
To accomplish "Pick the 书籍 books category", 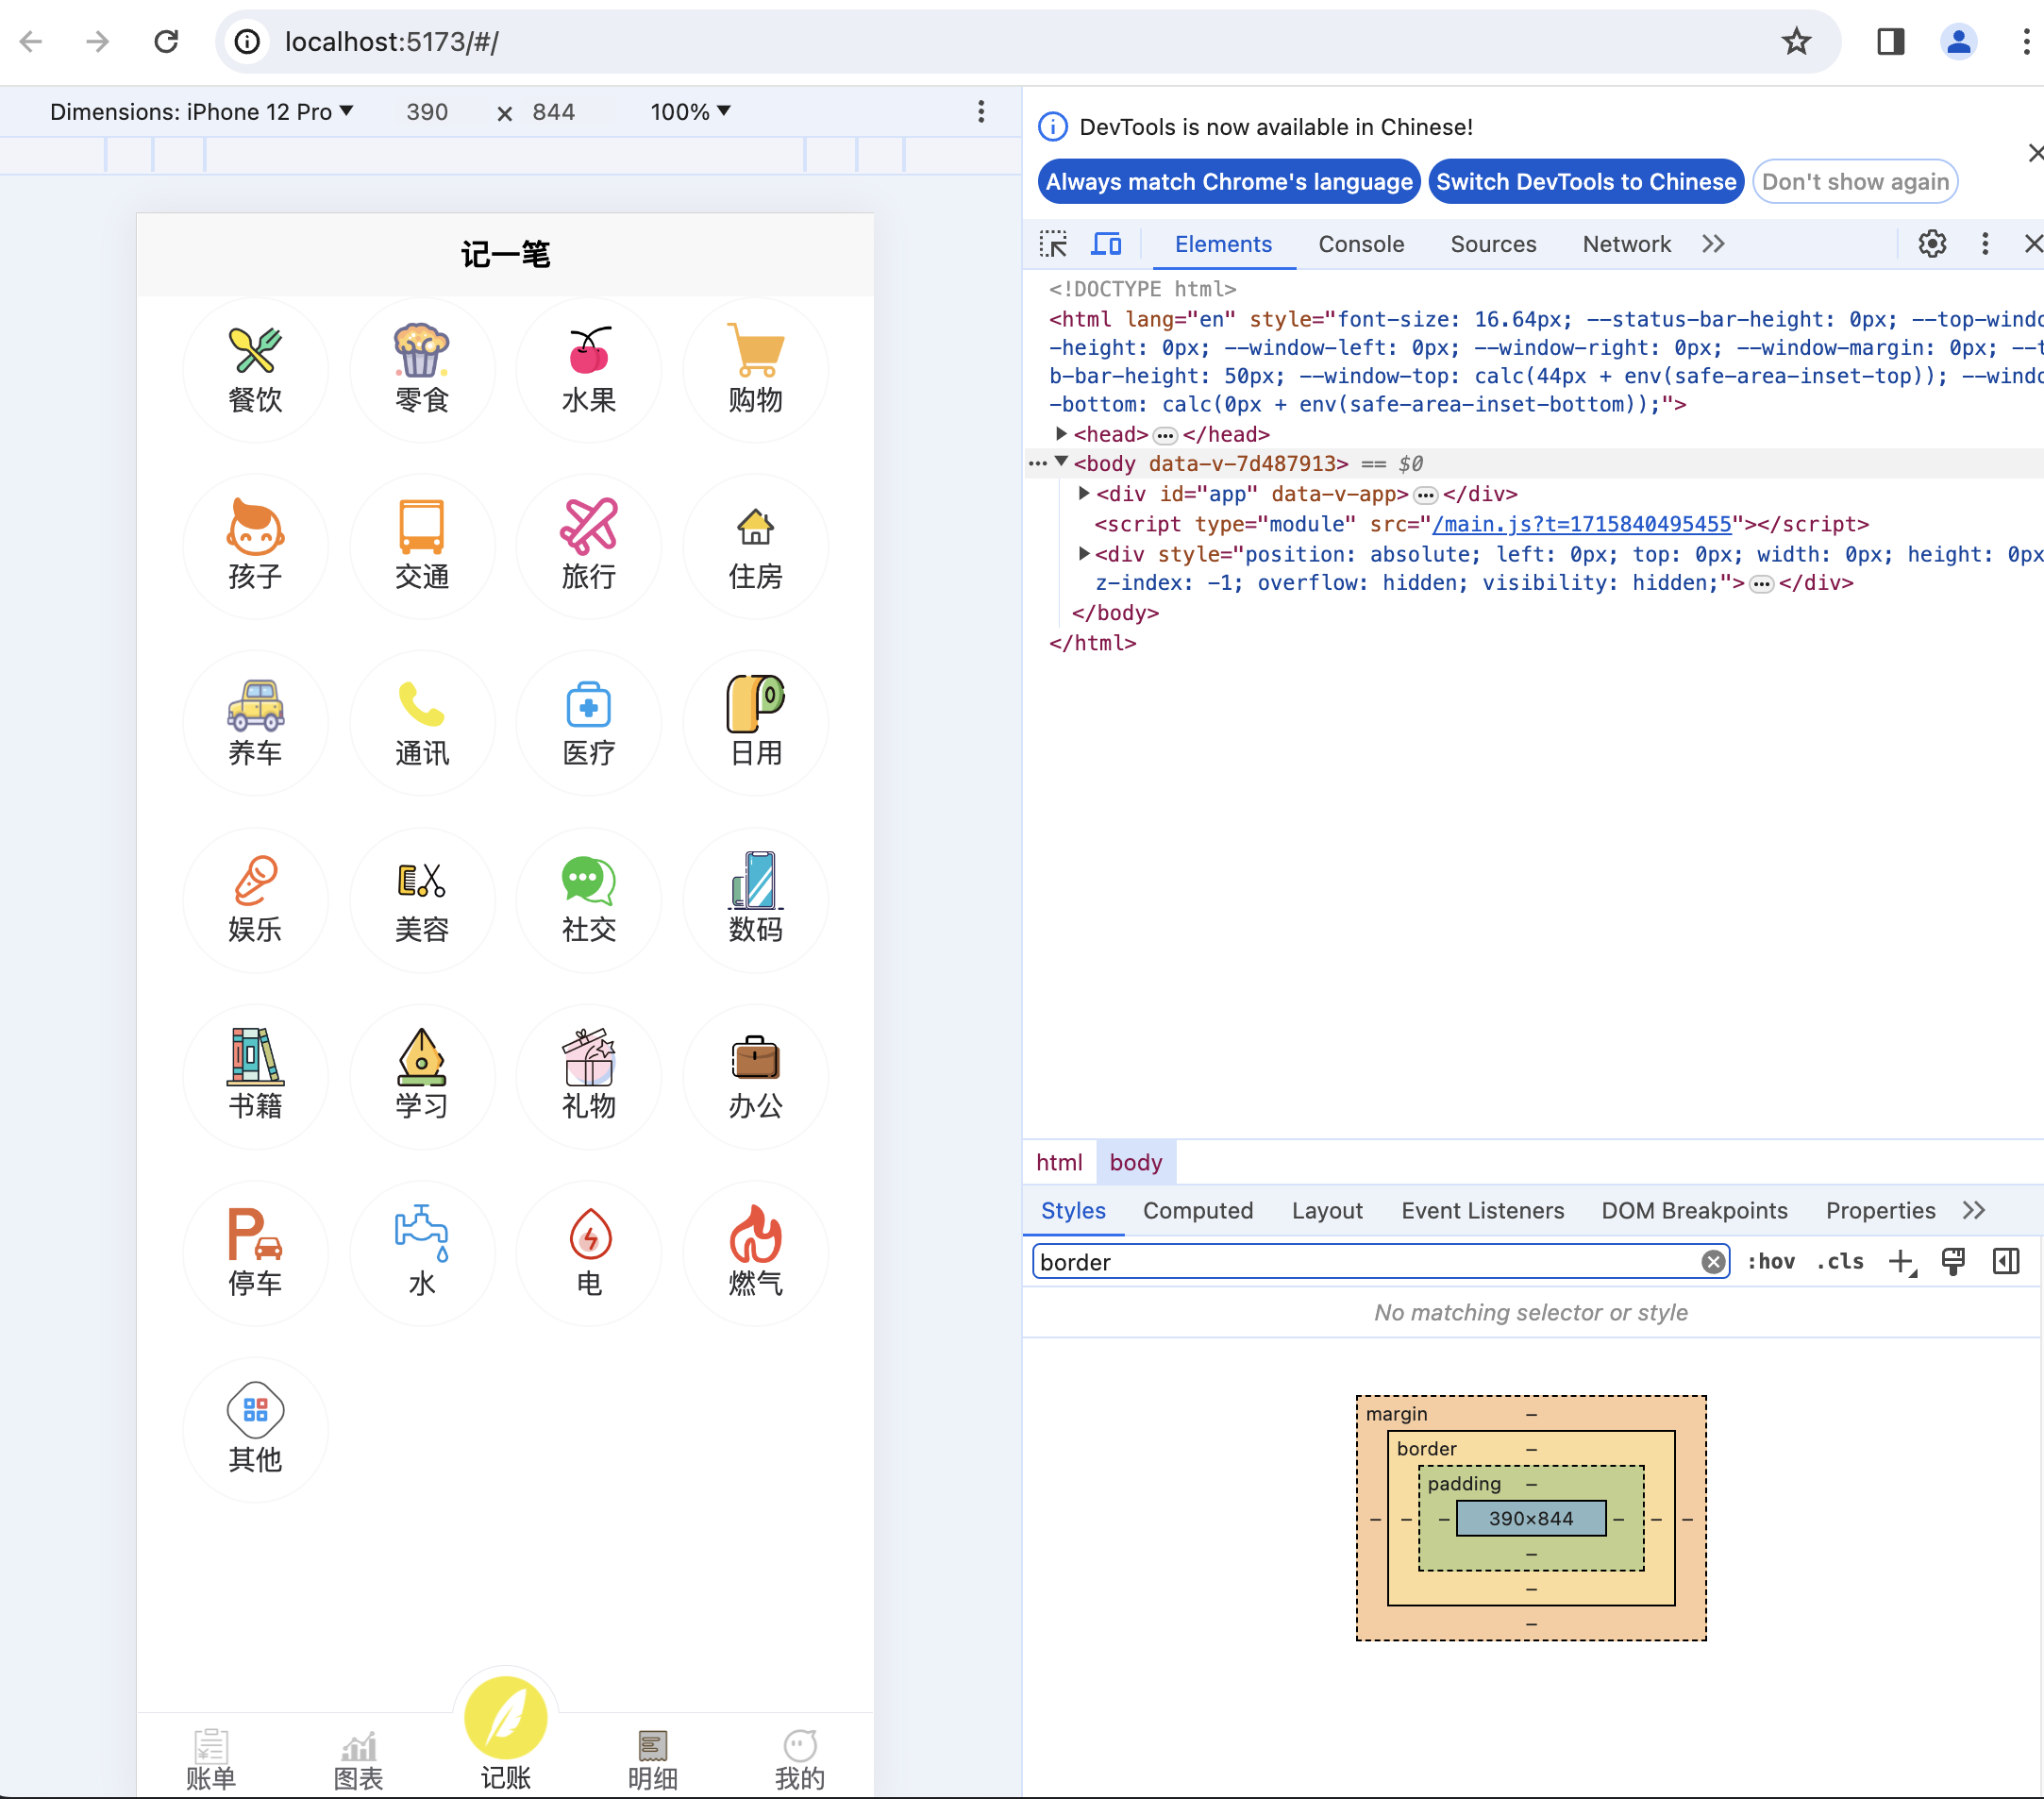I will tap(255, 1077).
